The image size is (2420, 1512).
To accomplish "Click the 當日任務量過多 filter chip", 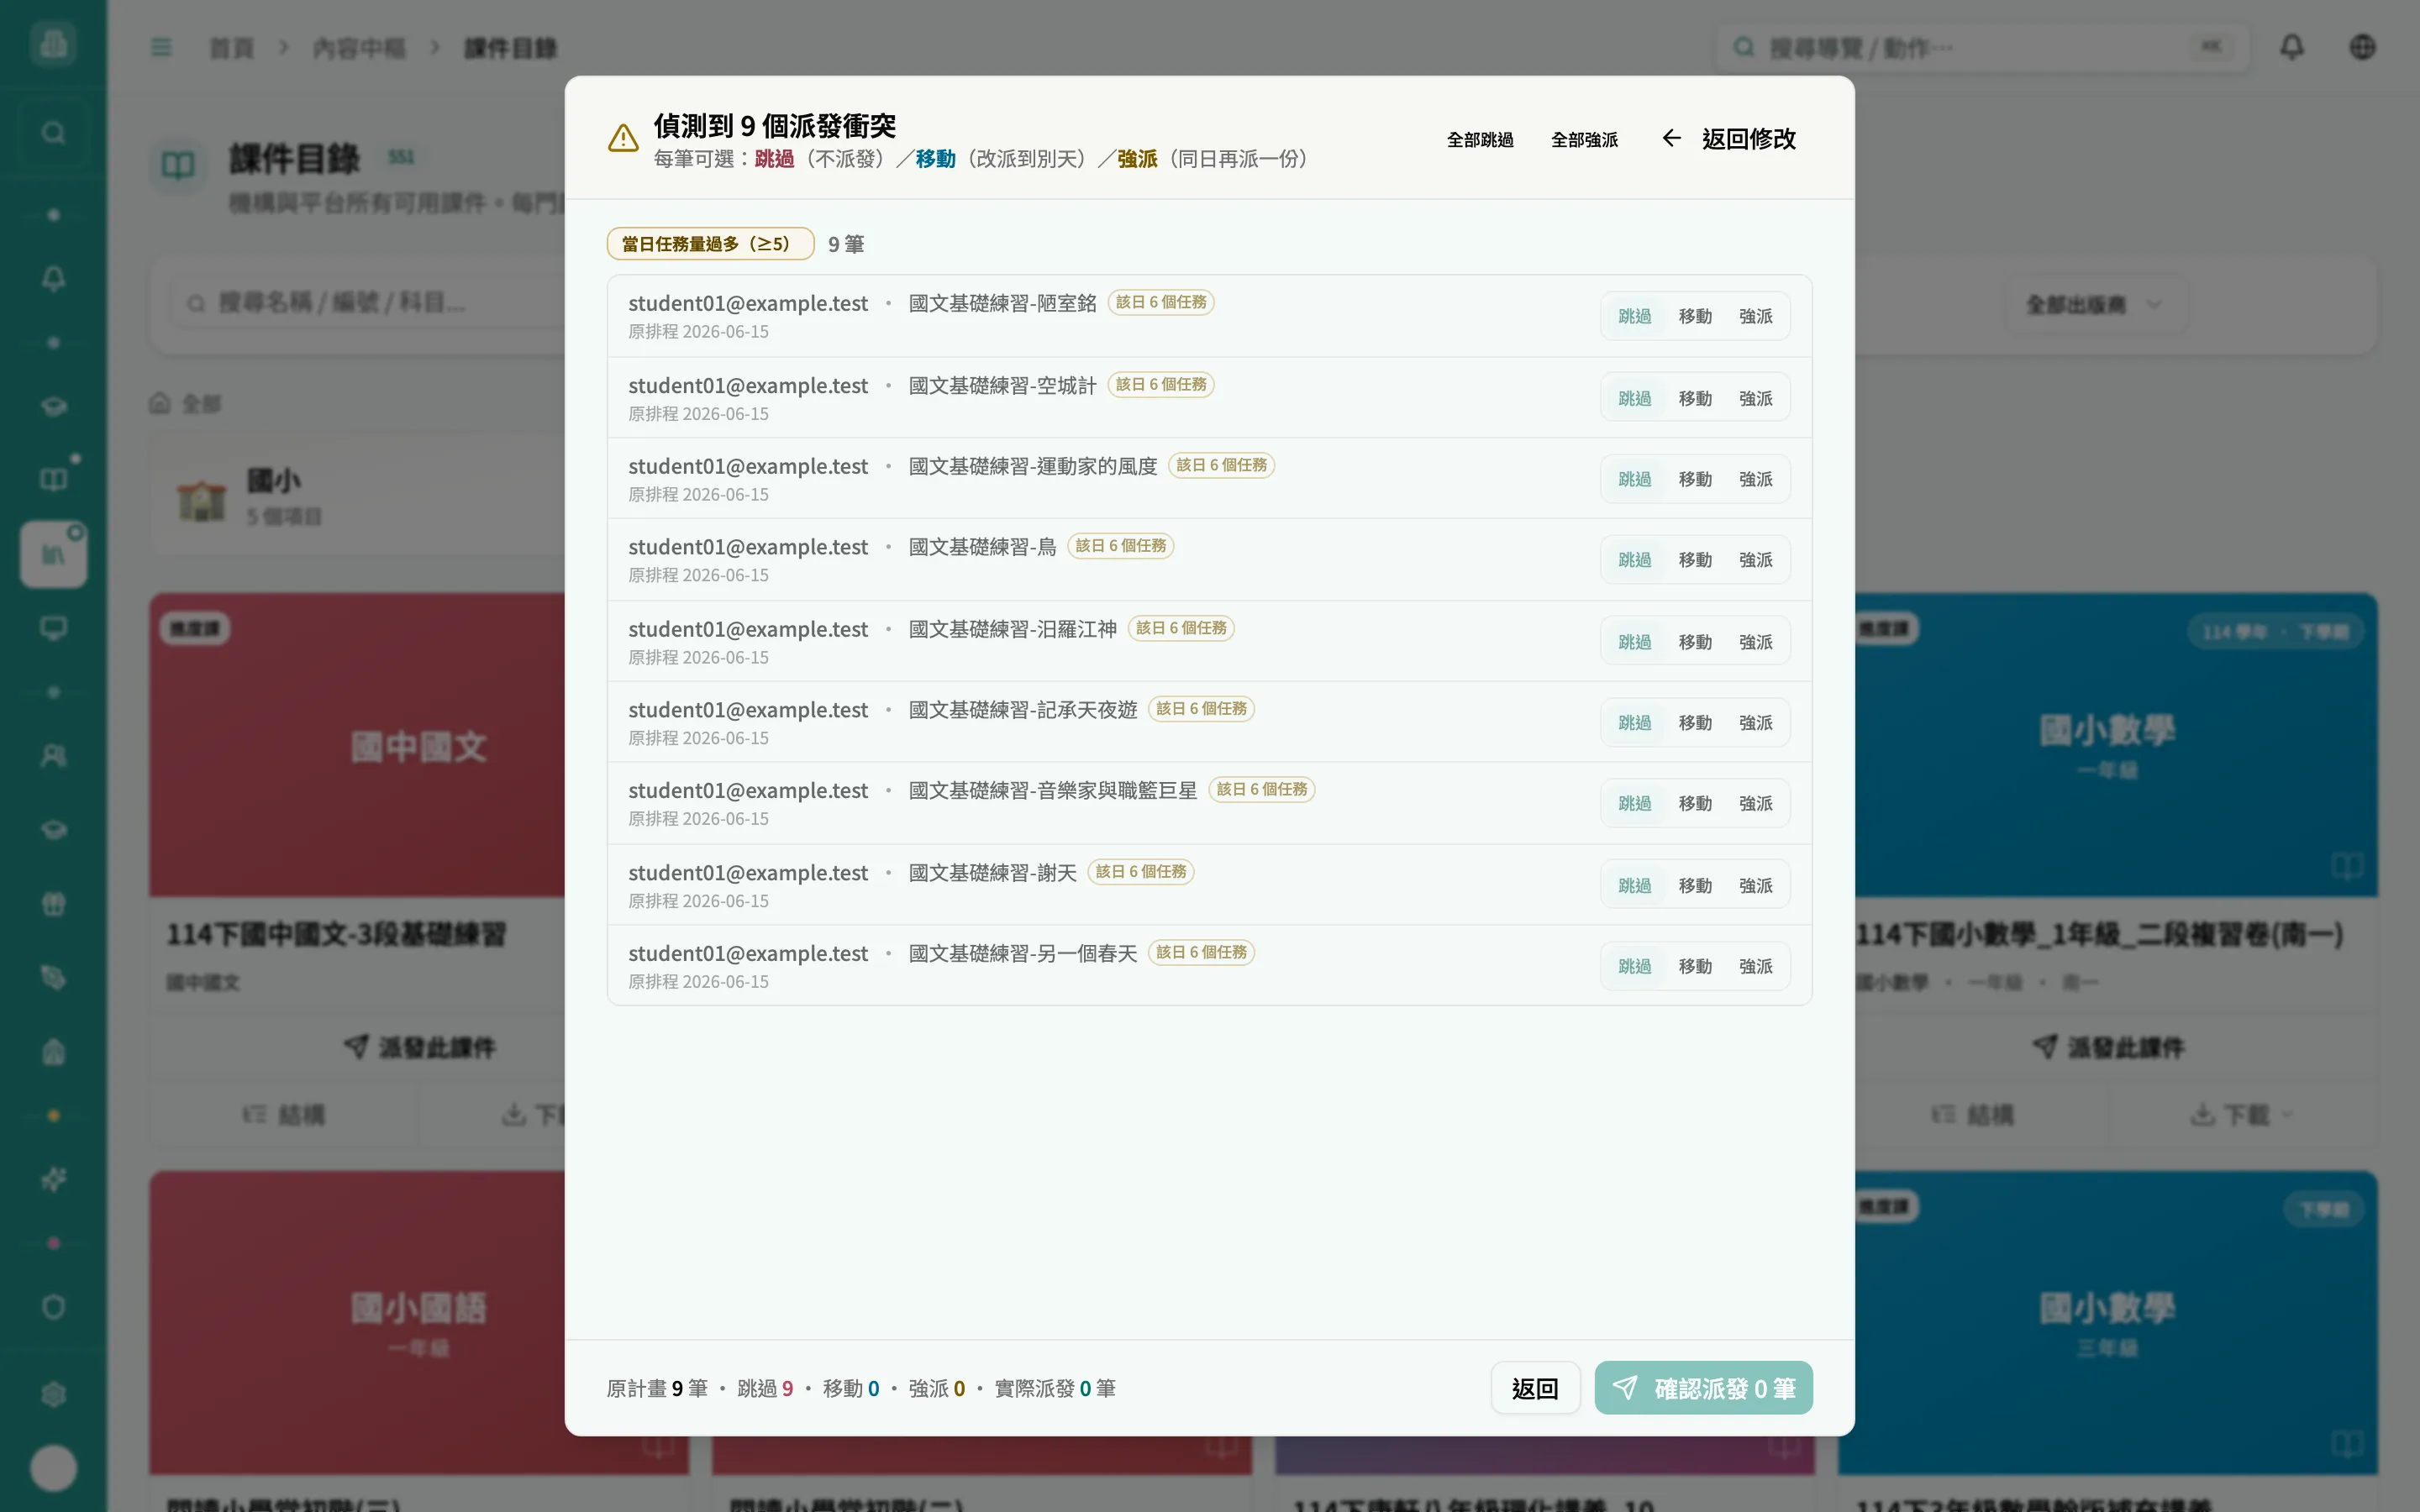I will pos(710,244).
